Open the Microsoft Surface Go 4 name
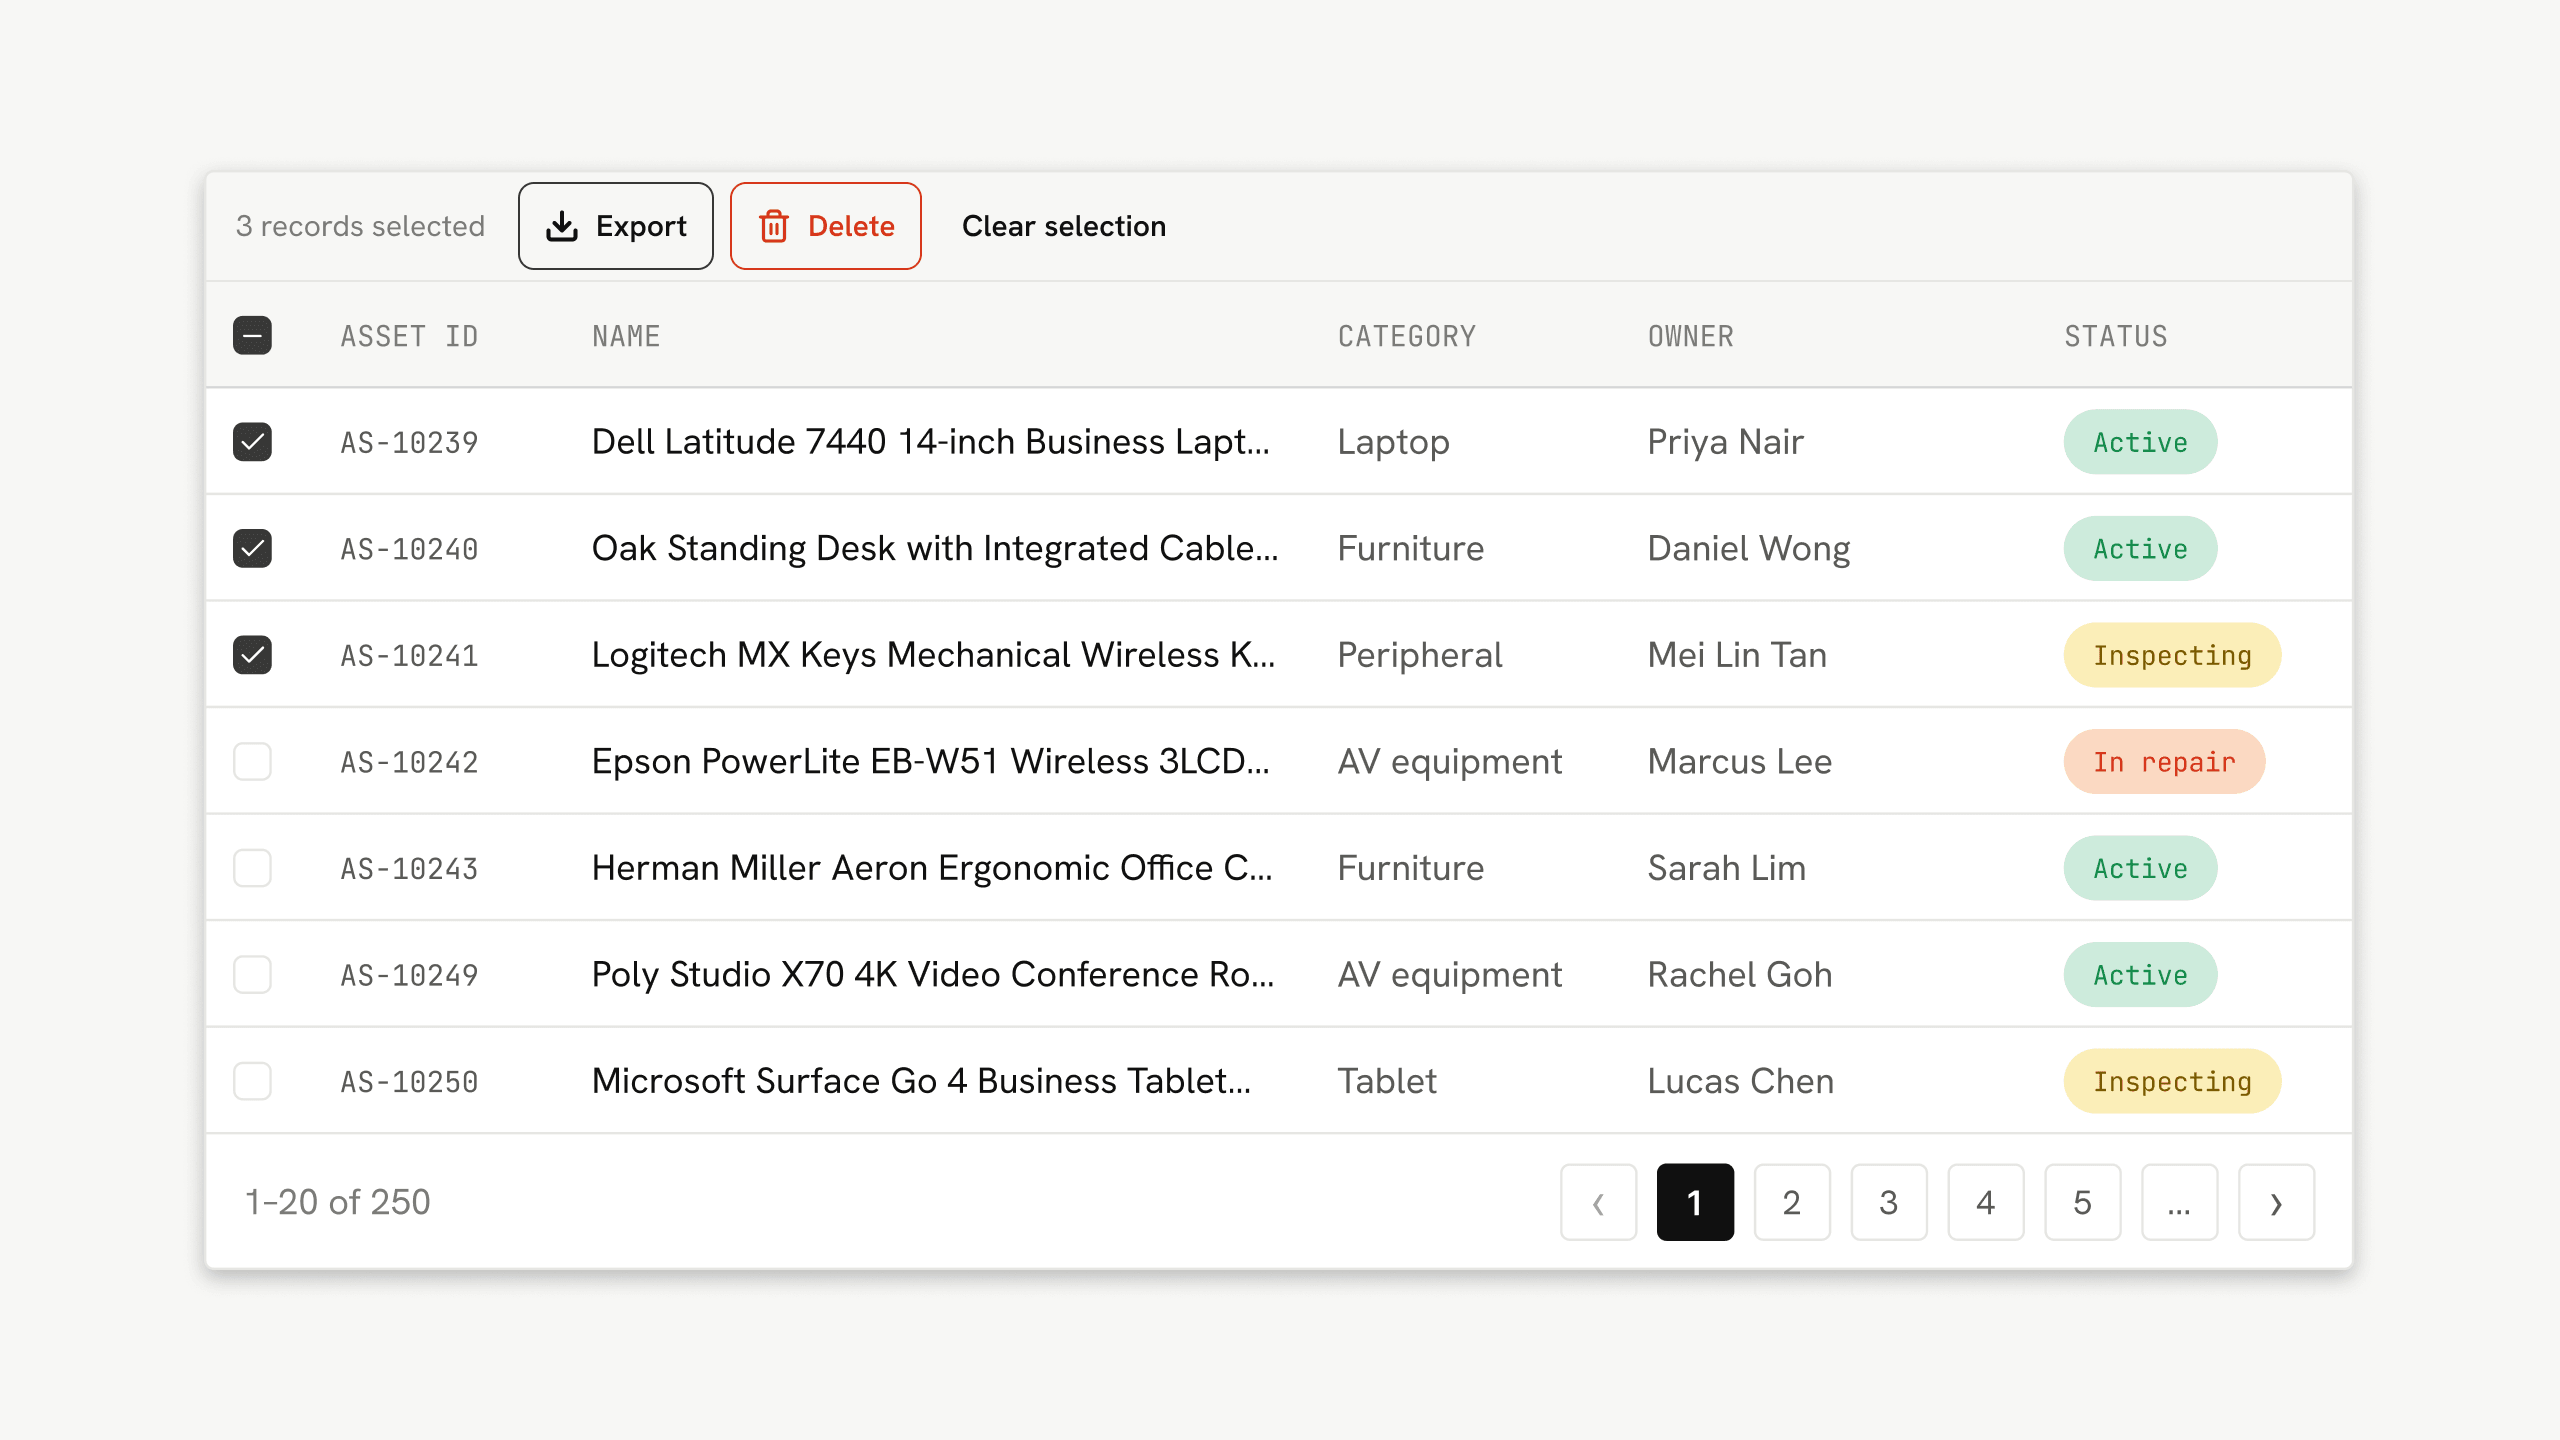Viewport: 2560px width, 1440px height. (x=921, y=1081)
